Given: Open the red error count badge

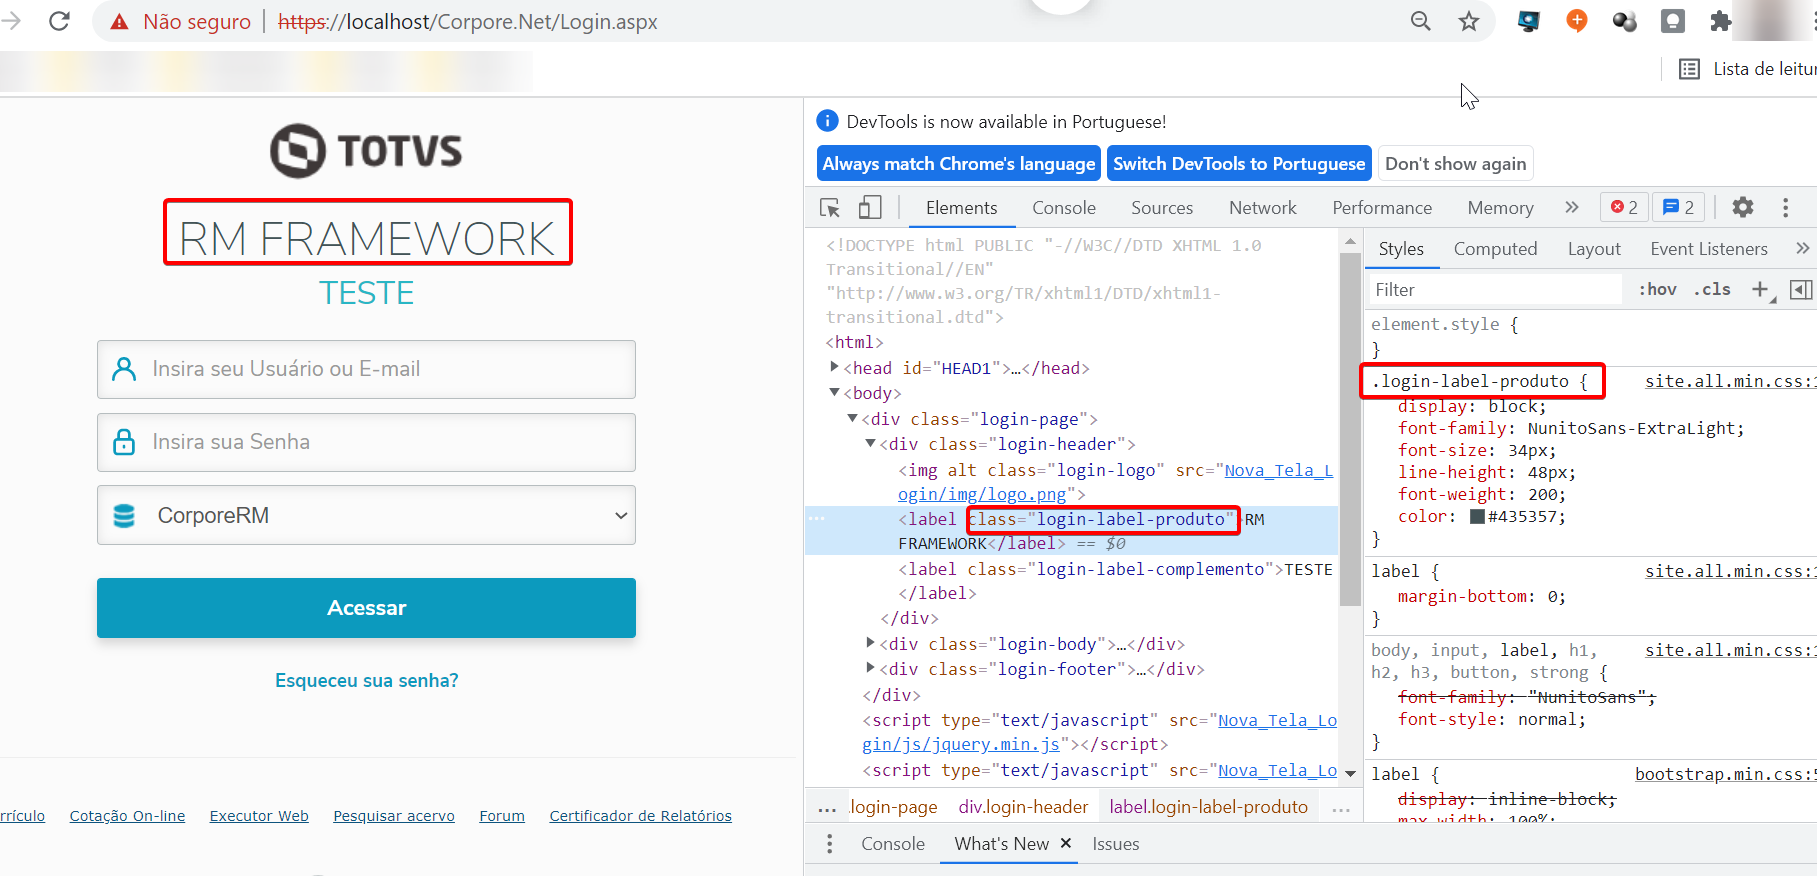Looking at the screenshot, I should point(1624,207).
